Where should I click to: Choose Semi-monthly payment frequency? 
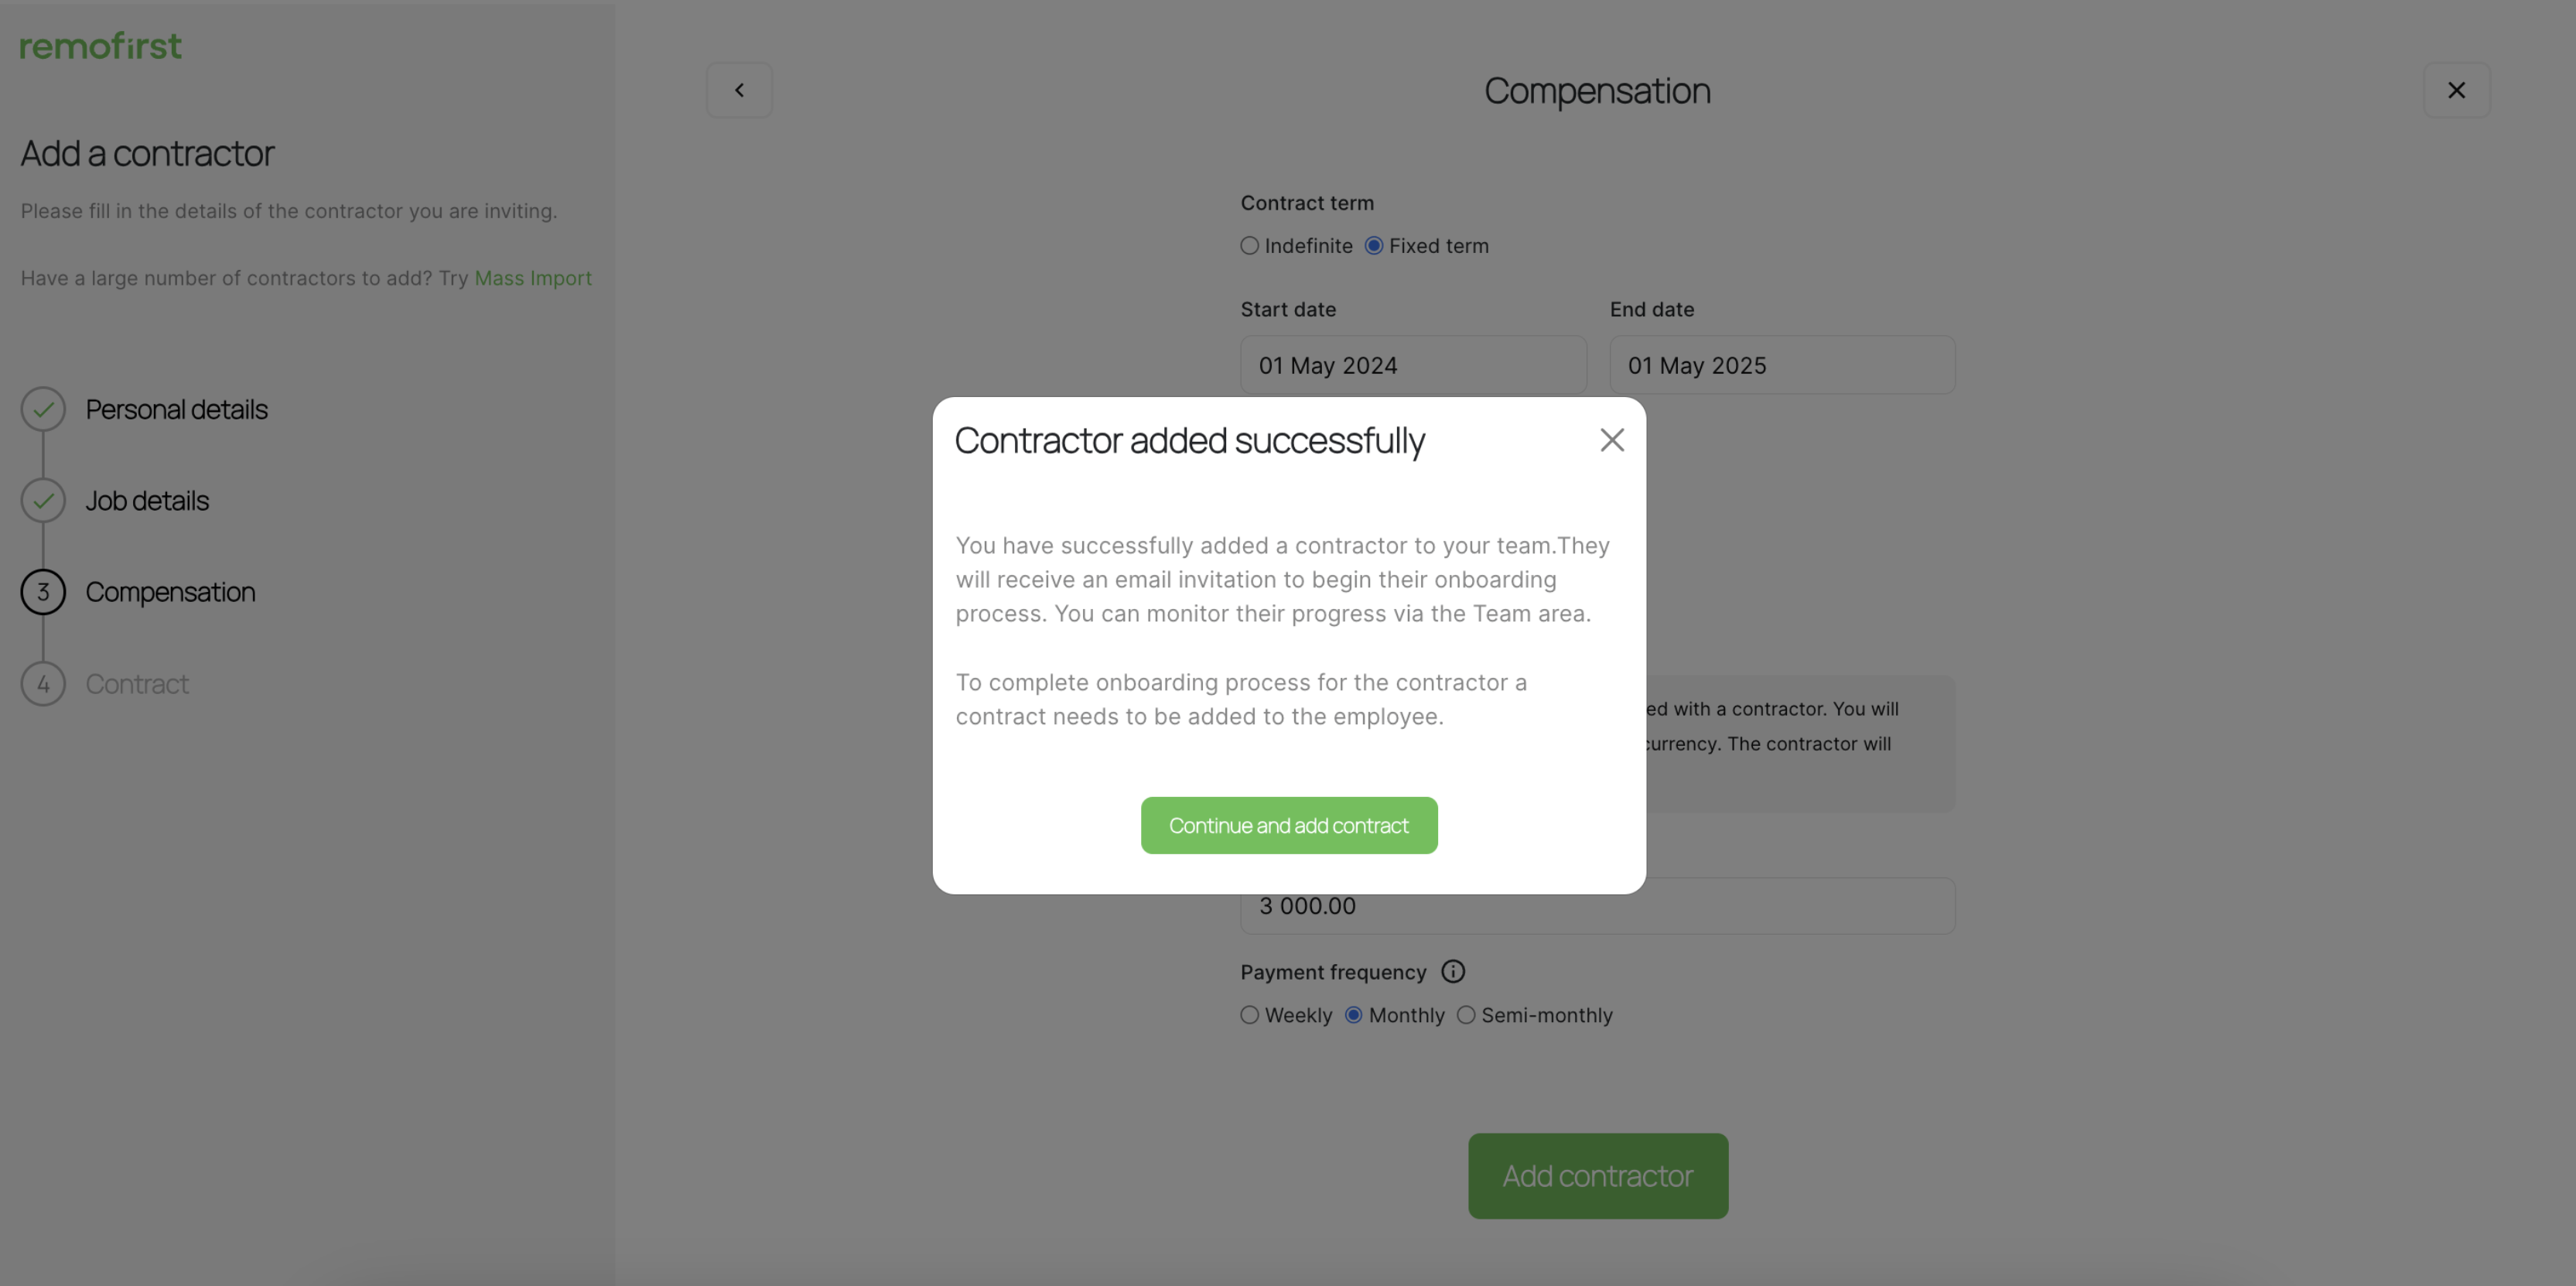point(1465,1015)
